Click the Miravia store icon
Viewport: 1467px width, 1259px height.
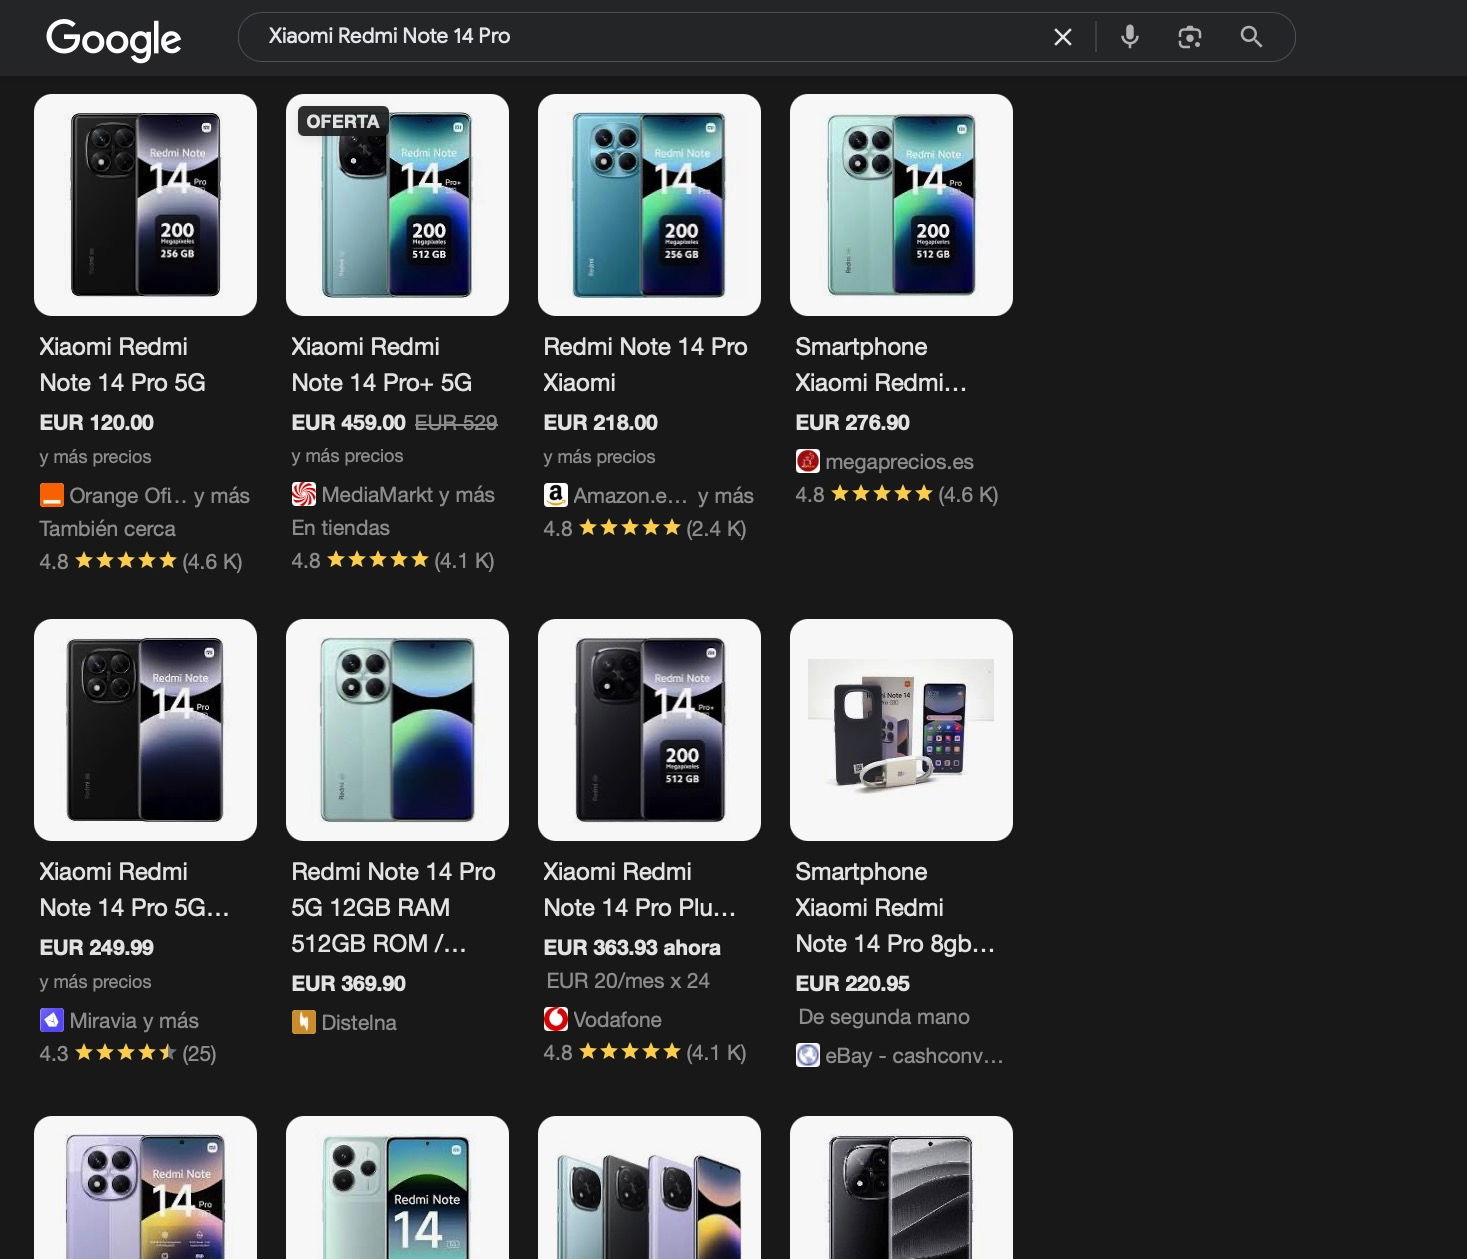(x=51, y=1020)
